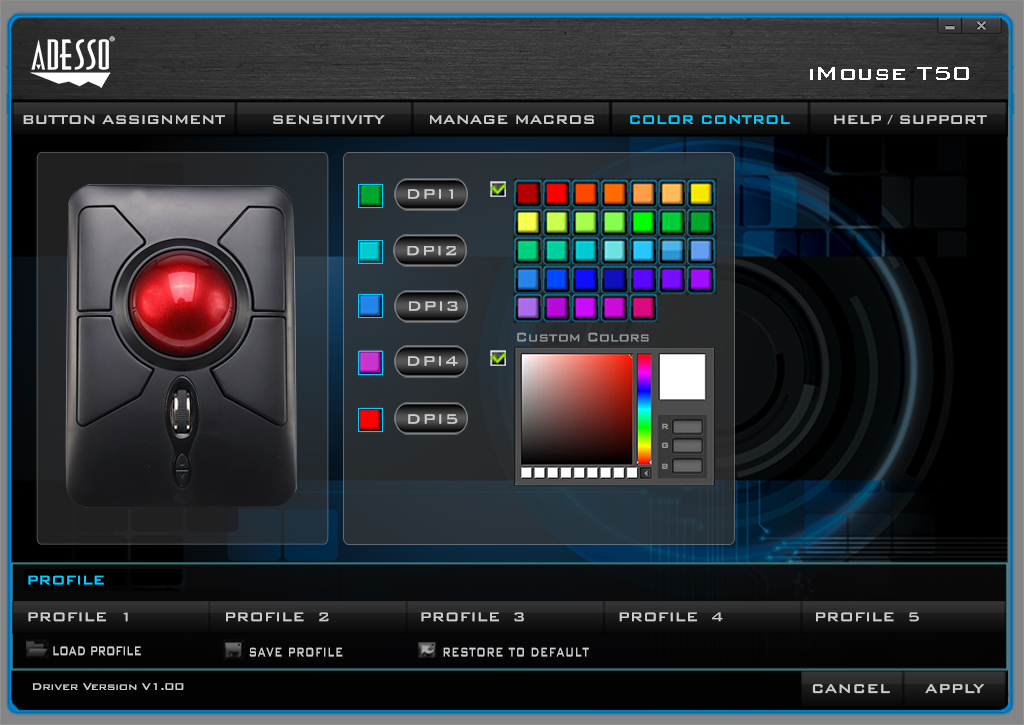Click the Apply button
The height and width of the screenshot is (725, 1024).
954,688
